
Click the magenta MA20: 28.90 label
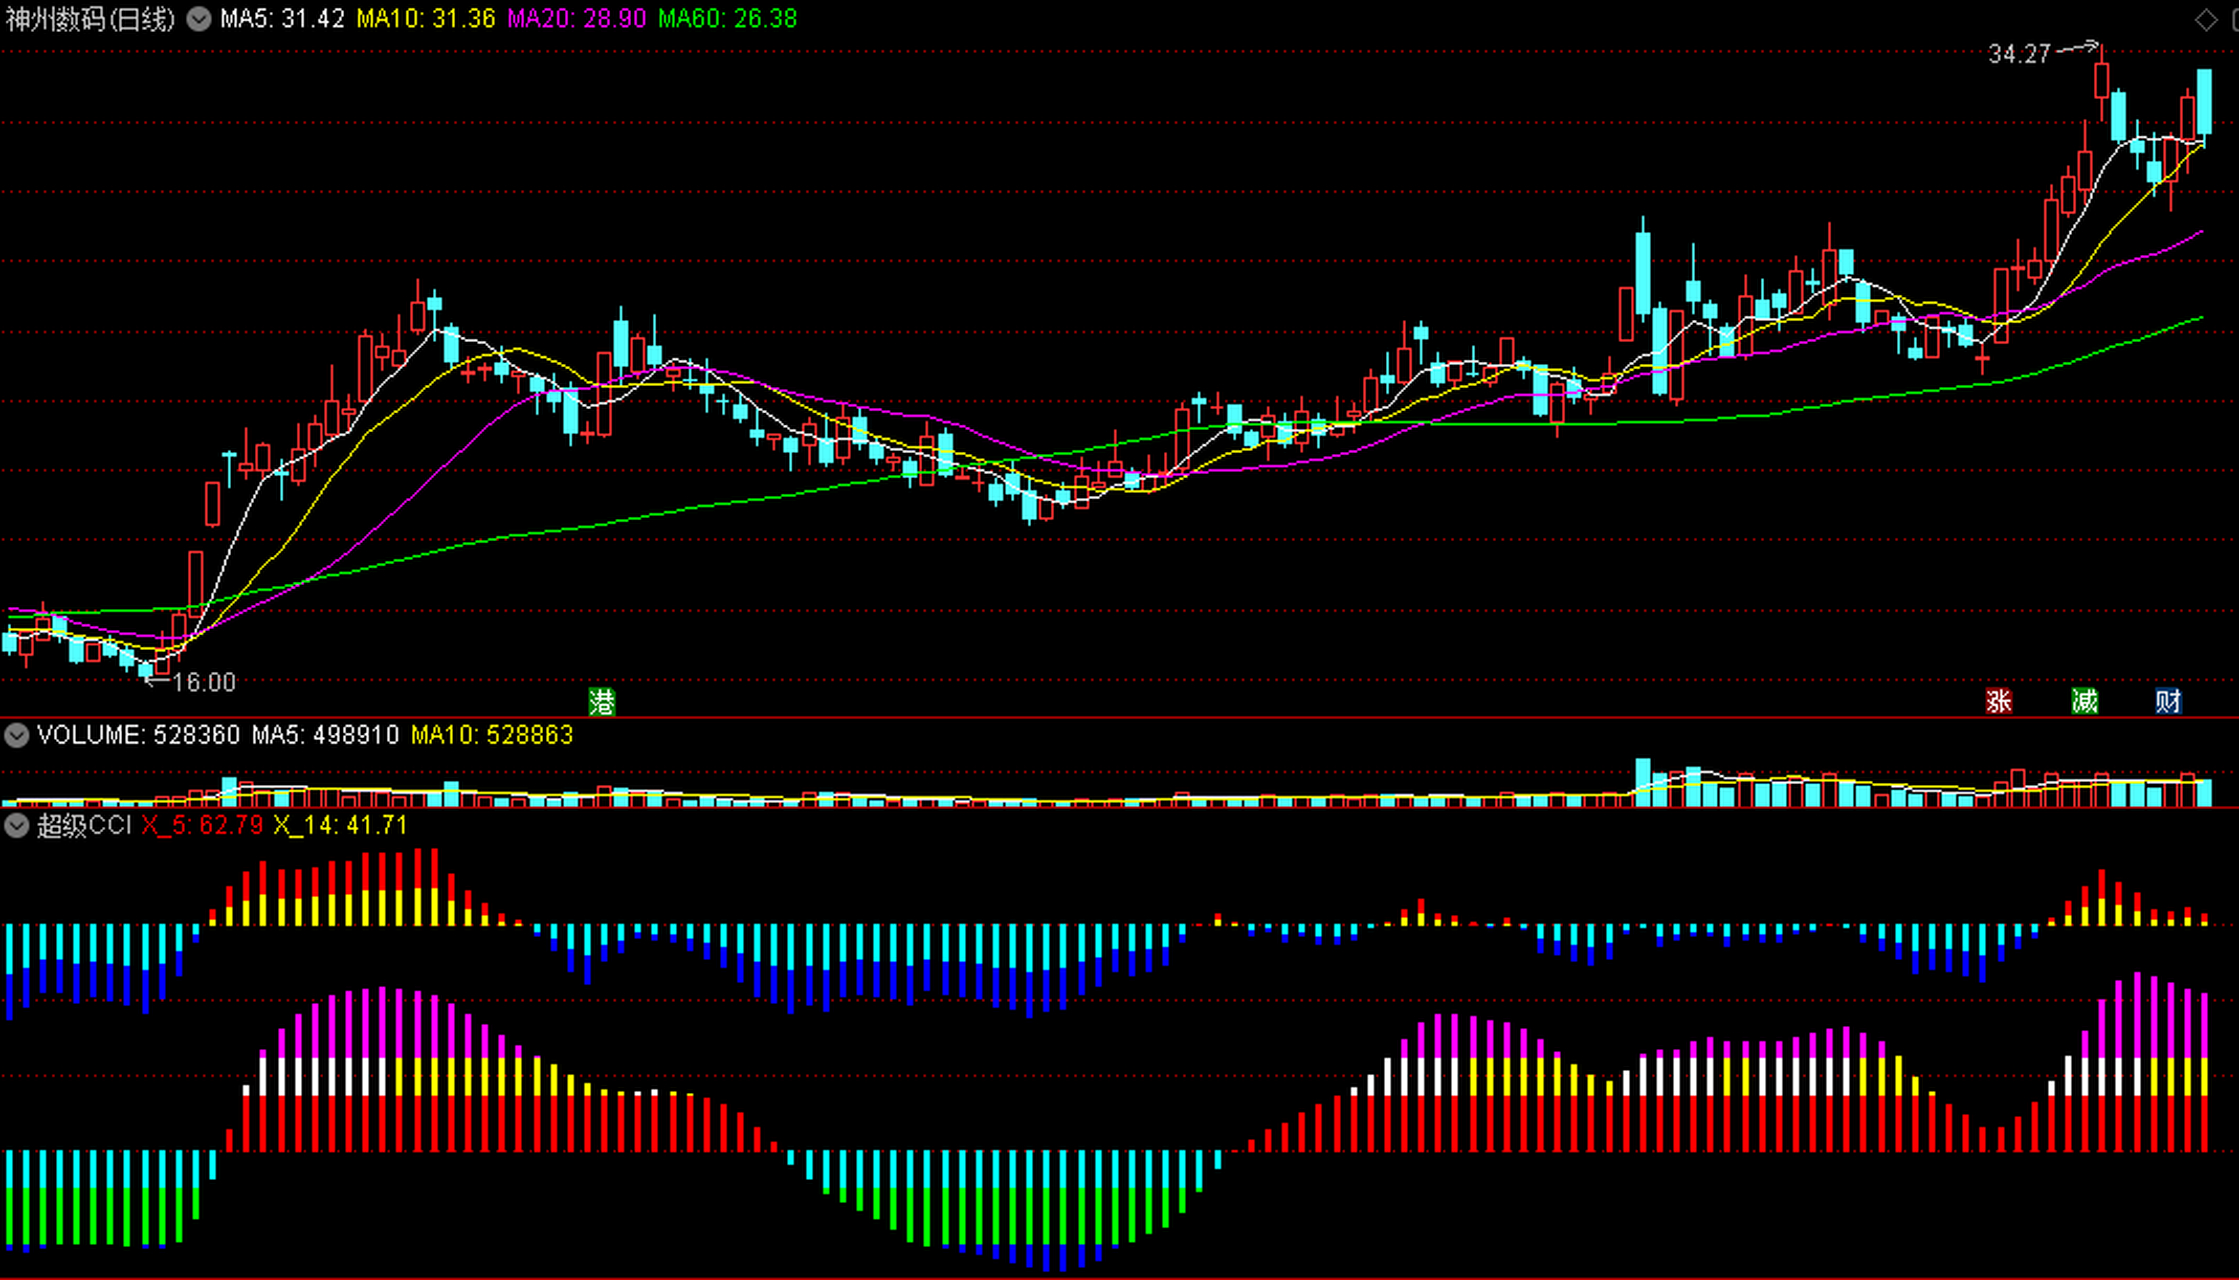click(x=577, y=19)
